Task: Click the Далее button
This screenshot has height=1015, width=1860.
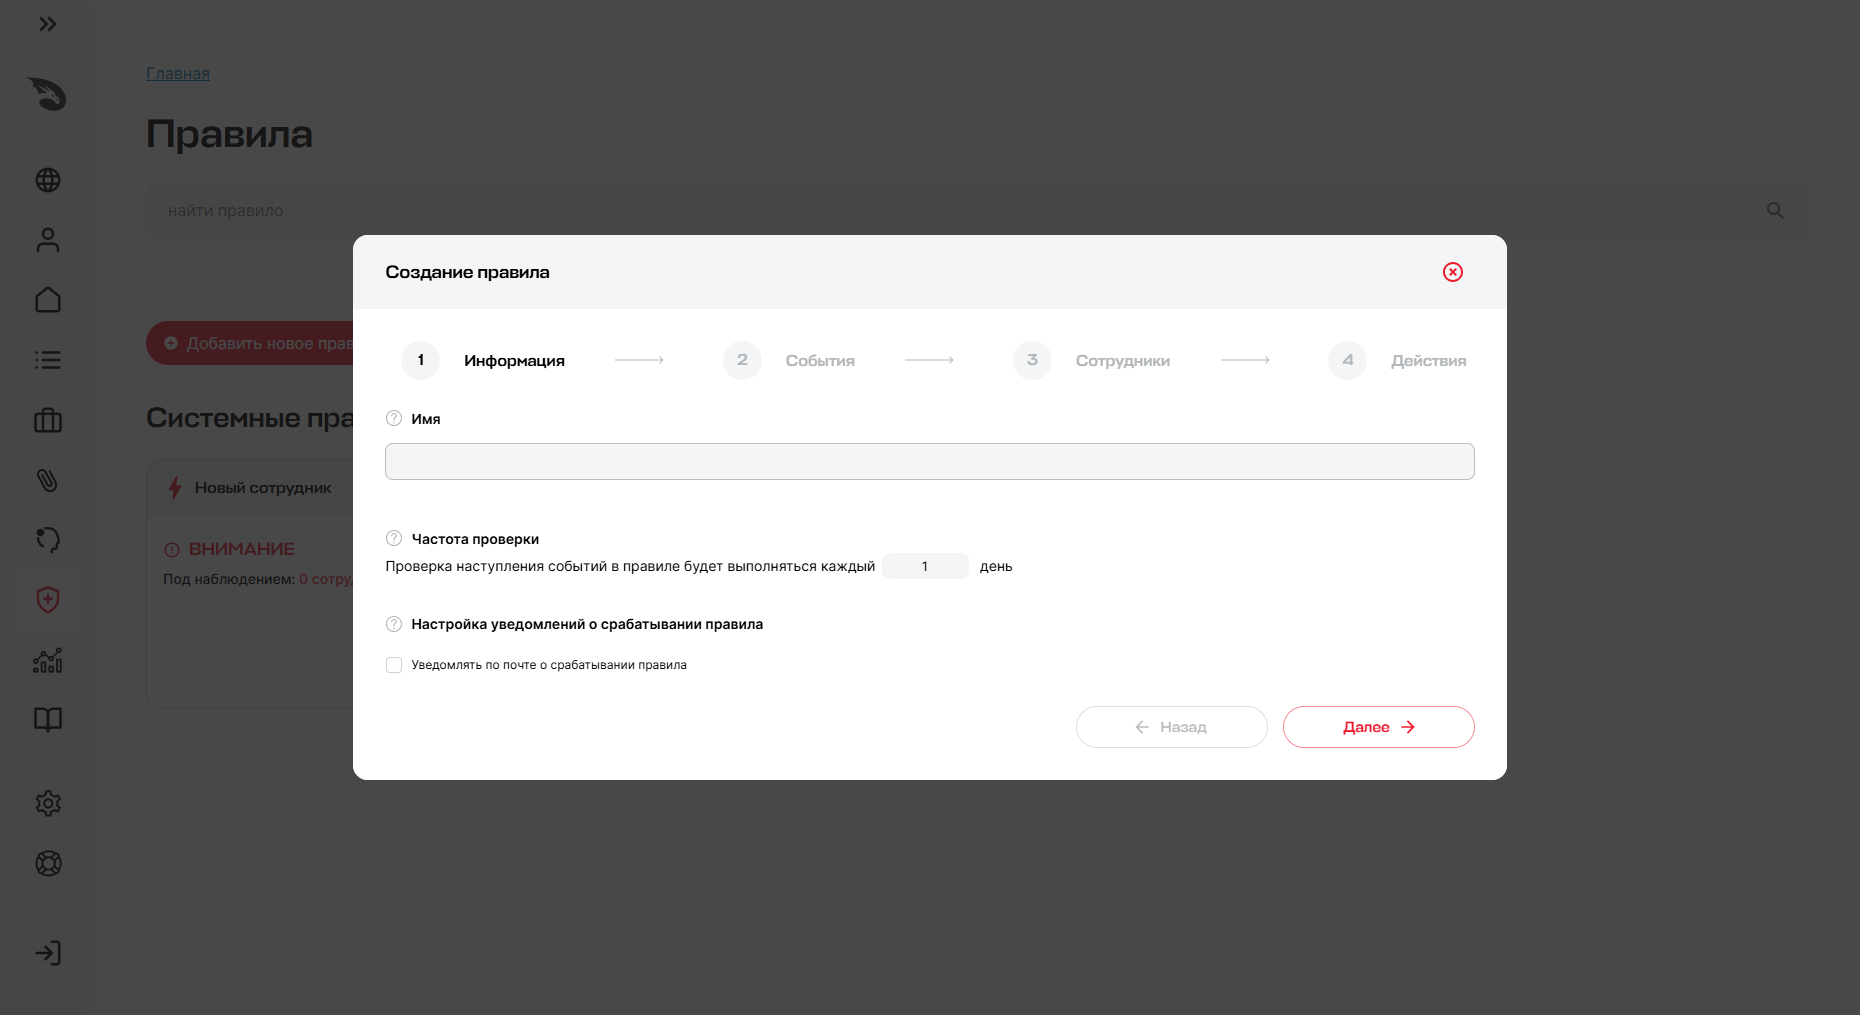Action: point(1379,727)
